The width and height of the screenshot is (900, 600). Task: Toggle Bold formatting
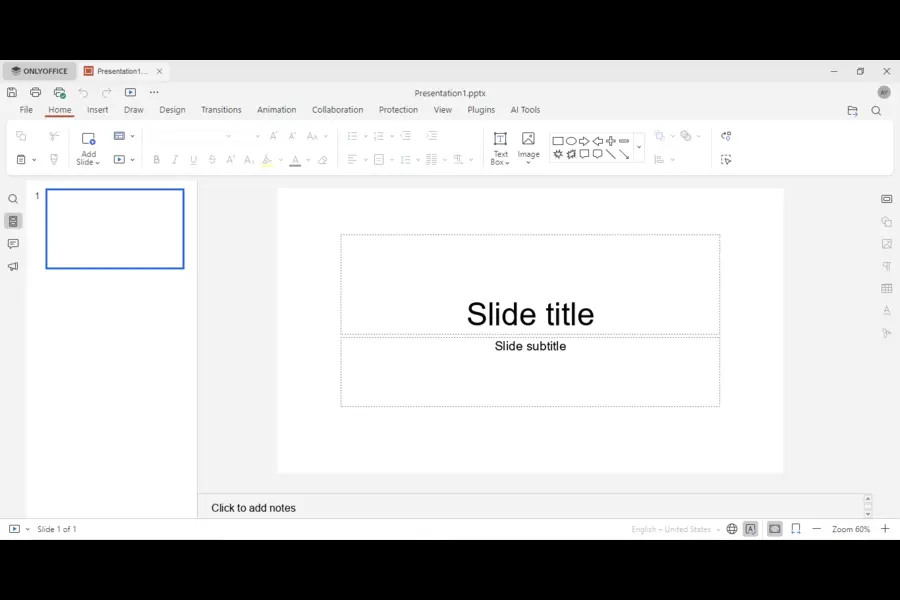(x=156, y=160)
